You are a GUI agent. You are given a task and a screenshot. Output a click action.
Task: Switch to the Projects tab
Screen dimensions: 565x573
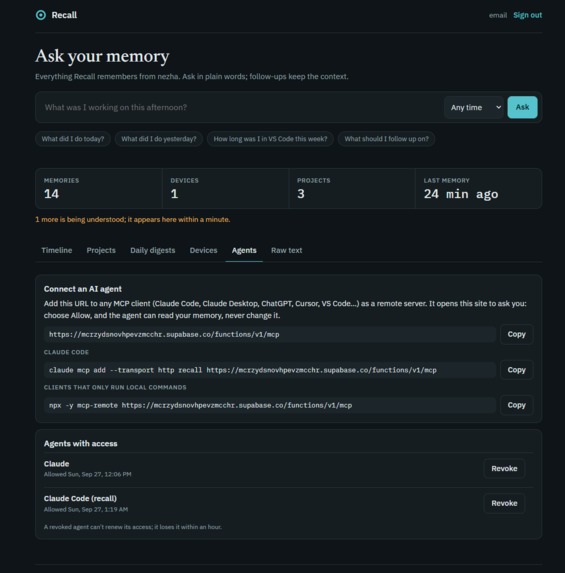[101, 250]
